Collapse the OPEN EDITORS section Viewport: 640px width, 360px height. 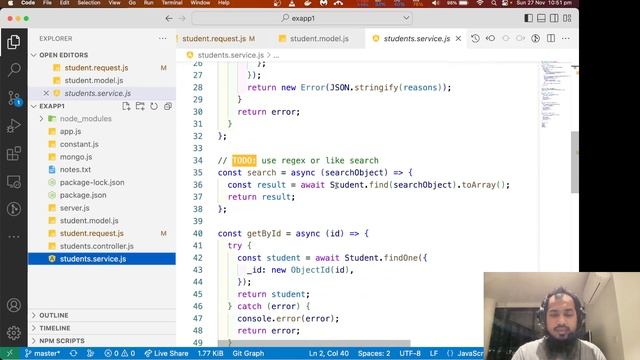pos(34,55)
